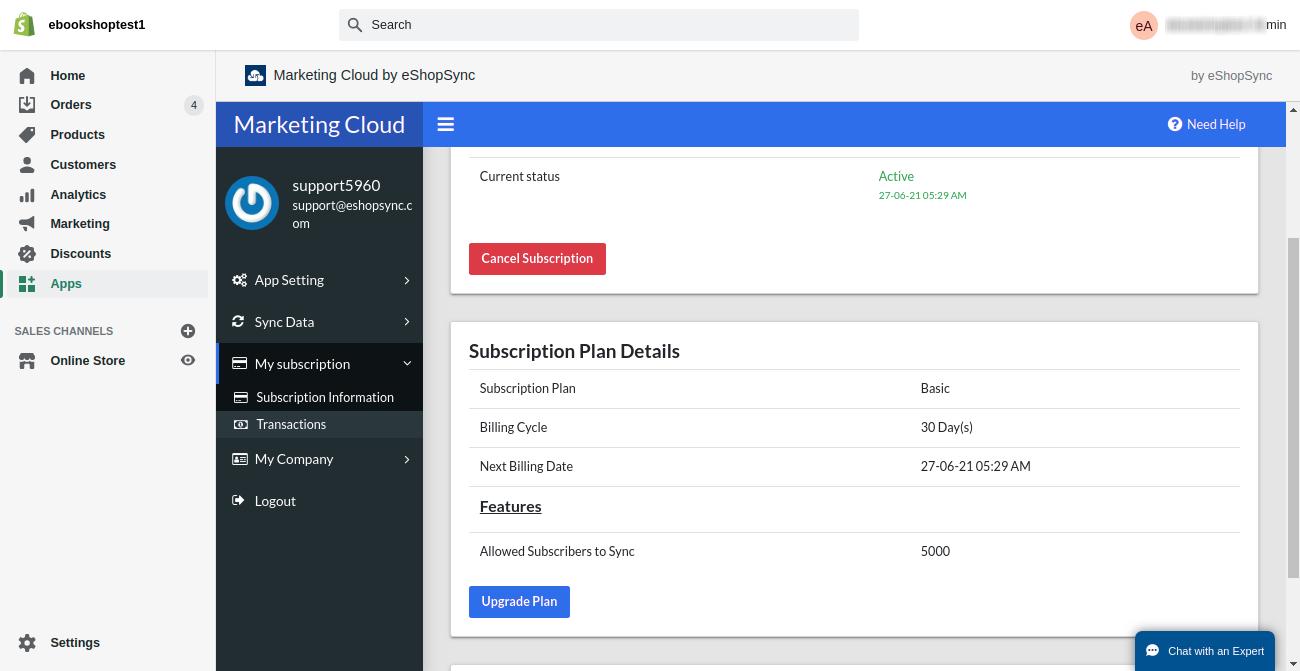This screenshot has width=1300, height=671.
Task: Click the Upgrade Plan button
Action: pyautogui.click(x=519, y=602)
